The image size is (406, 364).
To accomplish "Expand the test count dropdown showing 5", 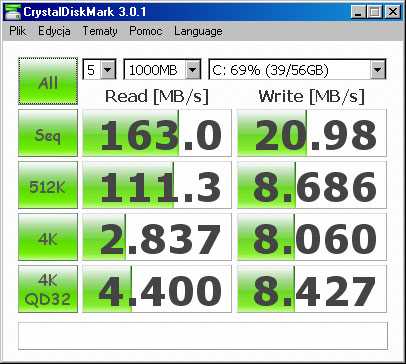I will click(99, 69).
